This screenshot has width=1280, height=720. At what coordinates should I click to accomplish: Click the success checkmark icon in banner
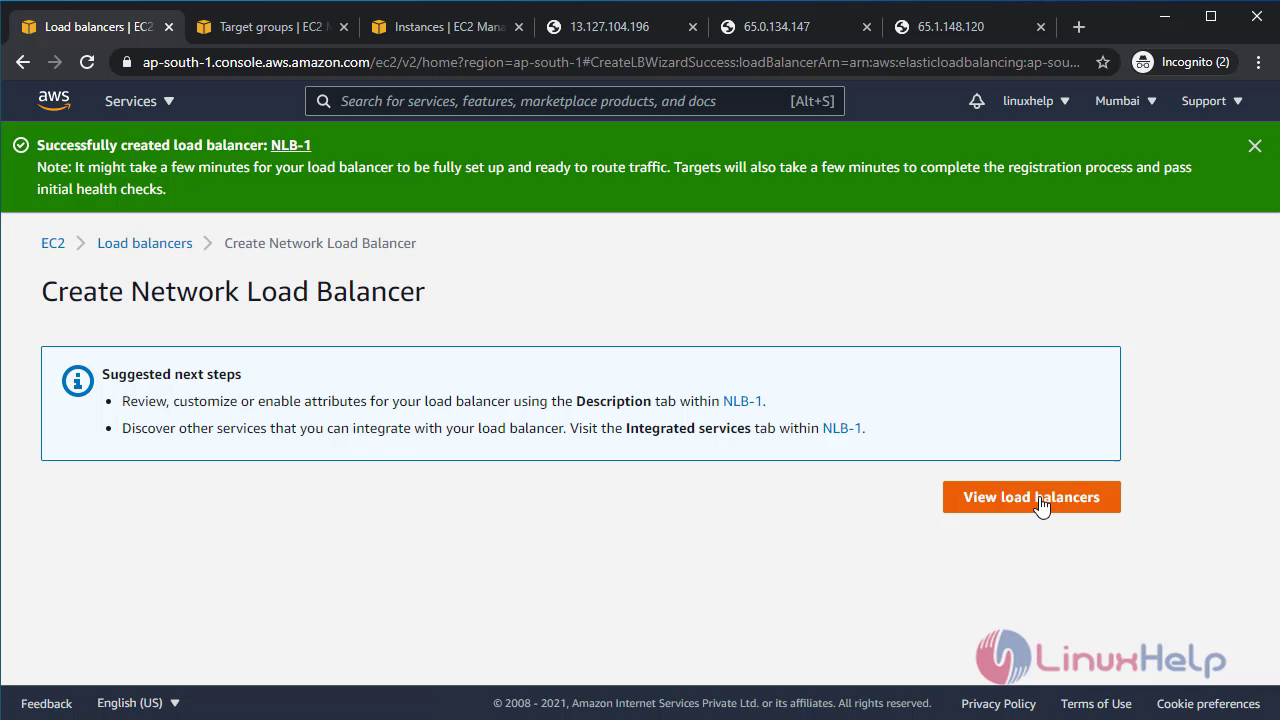(x=21, y=145)
